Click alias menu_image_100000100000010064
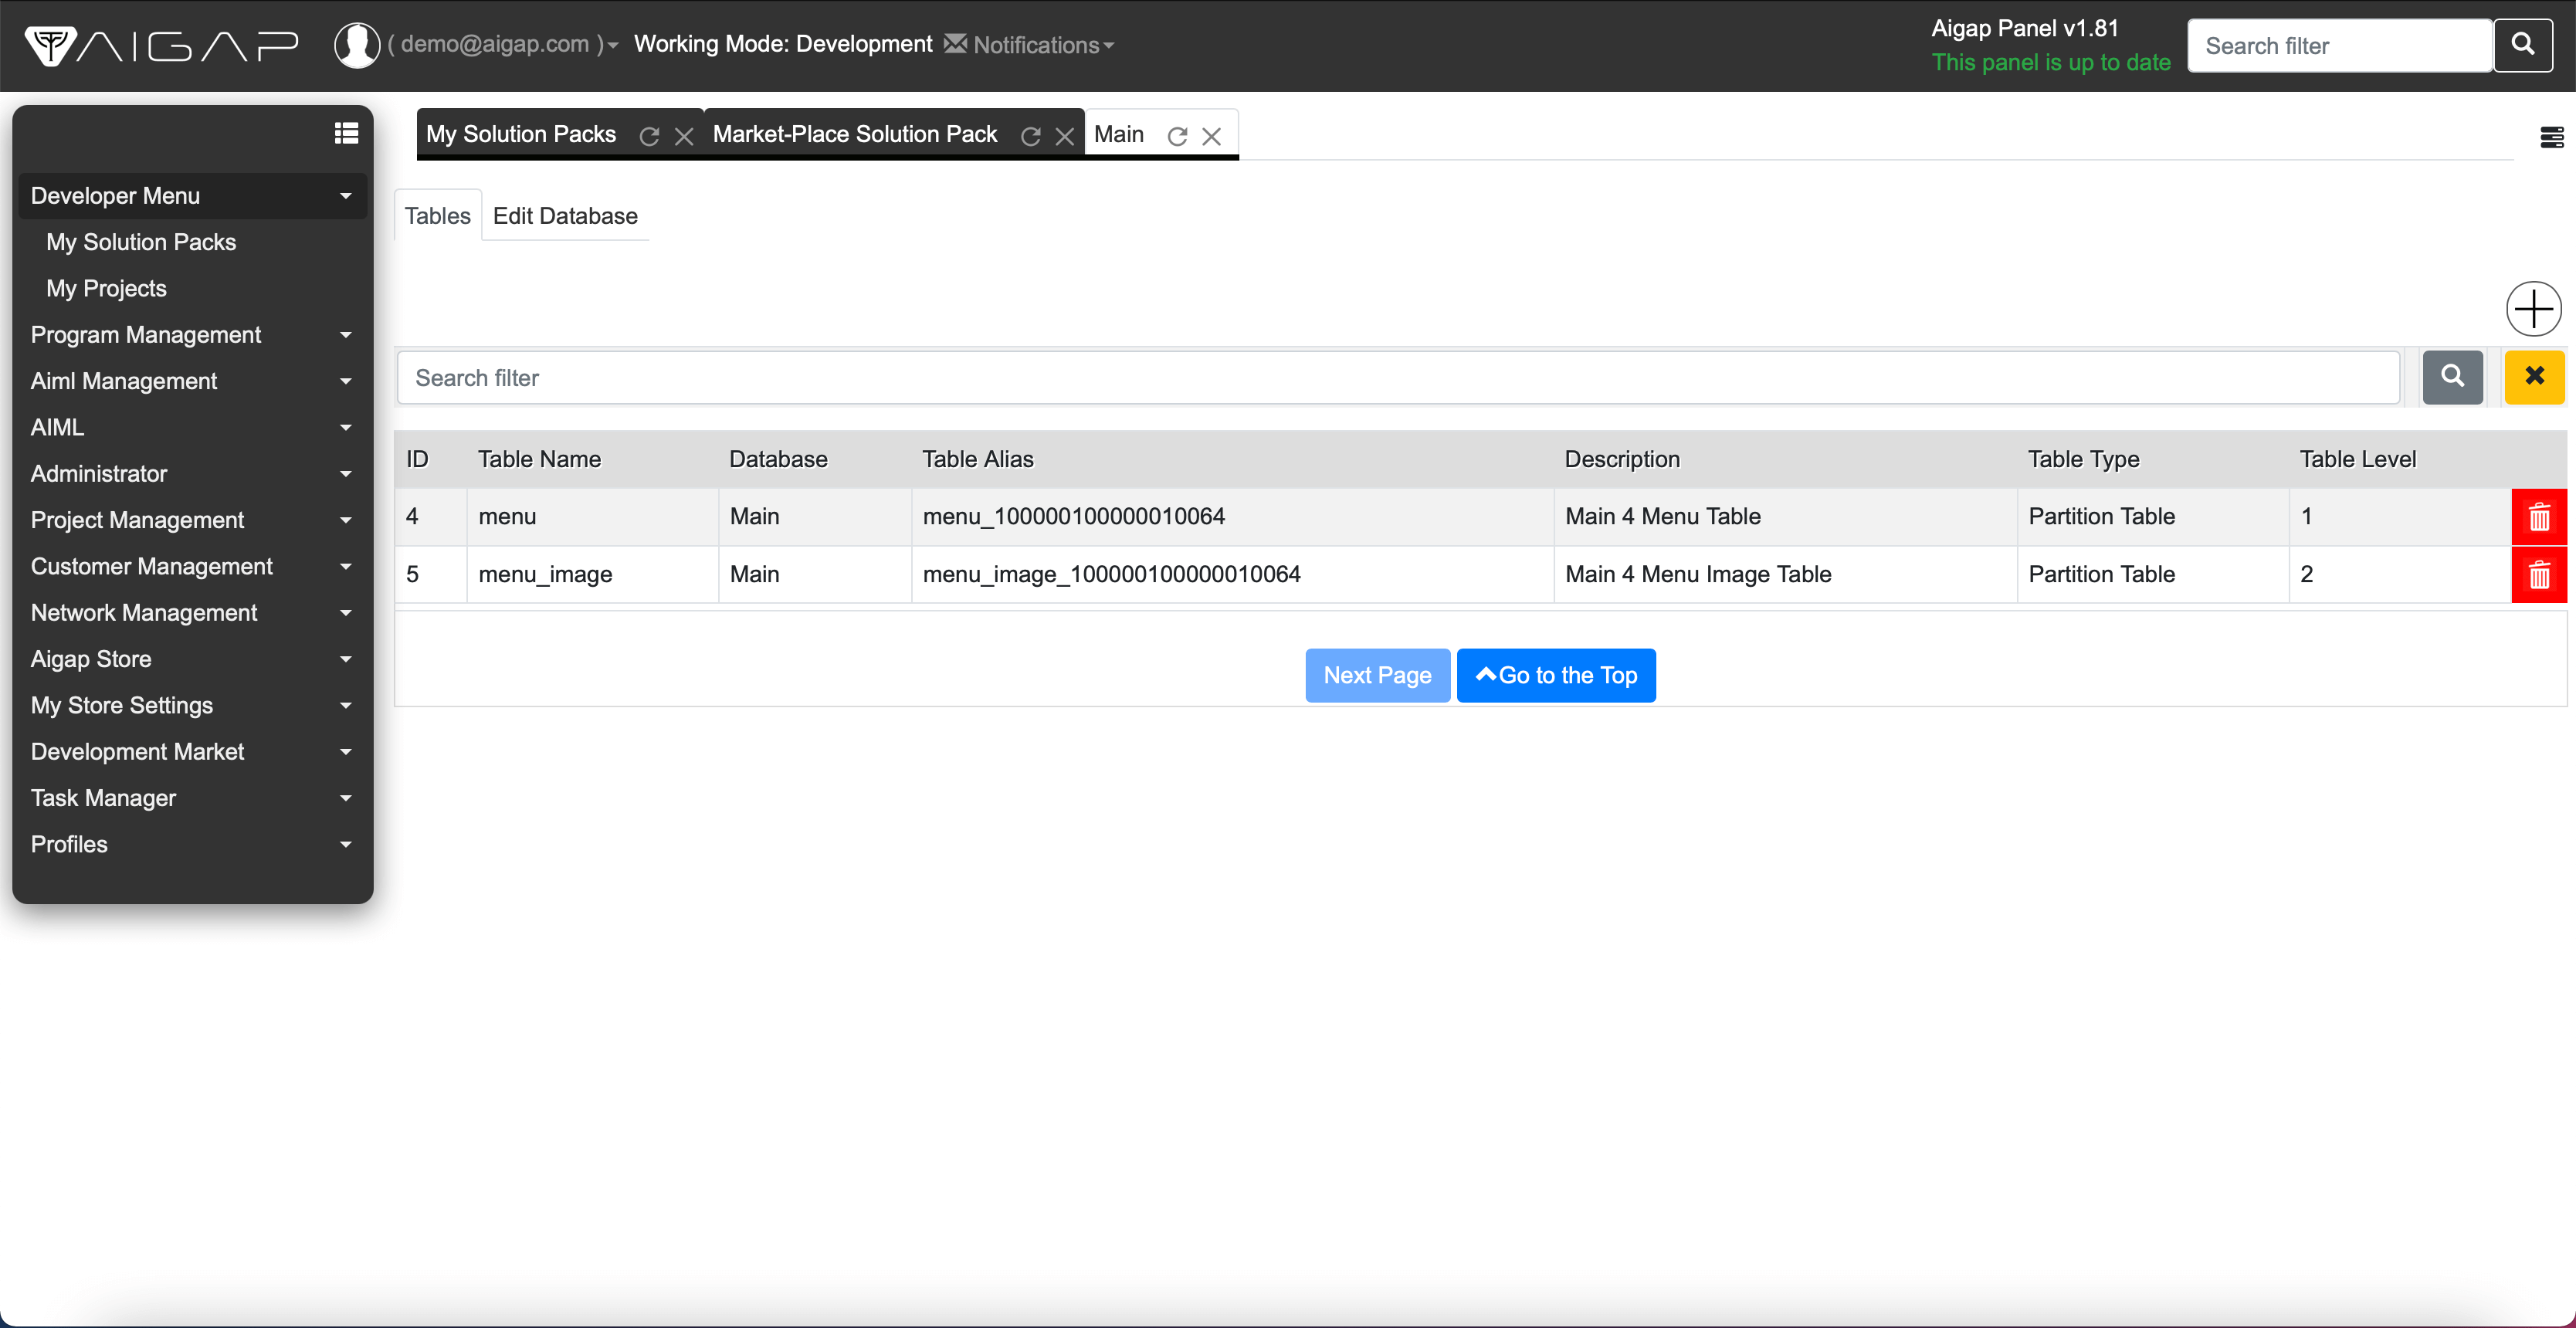Screen dimensions: 2576x1328 pos(1111,574)
